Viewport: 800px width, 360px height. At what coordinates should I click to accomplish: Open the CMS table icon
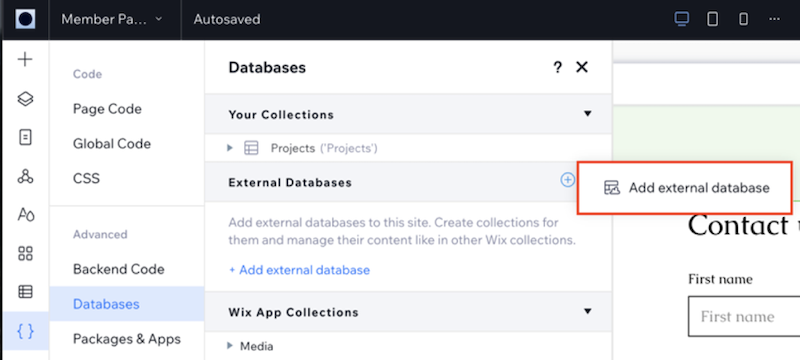(x=25, y=292)
